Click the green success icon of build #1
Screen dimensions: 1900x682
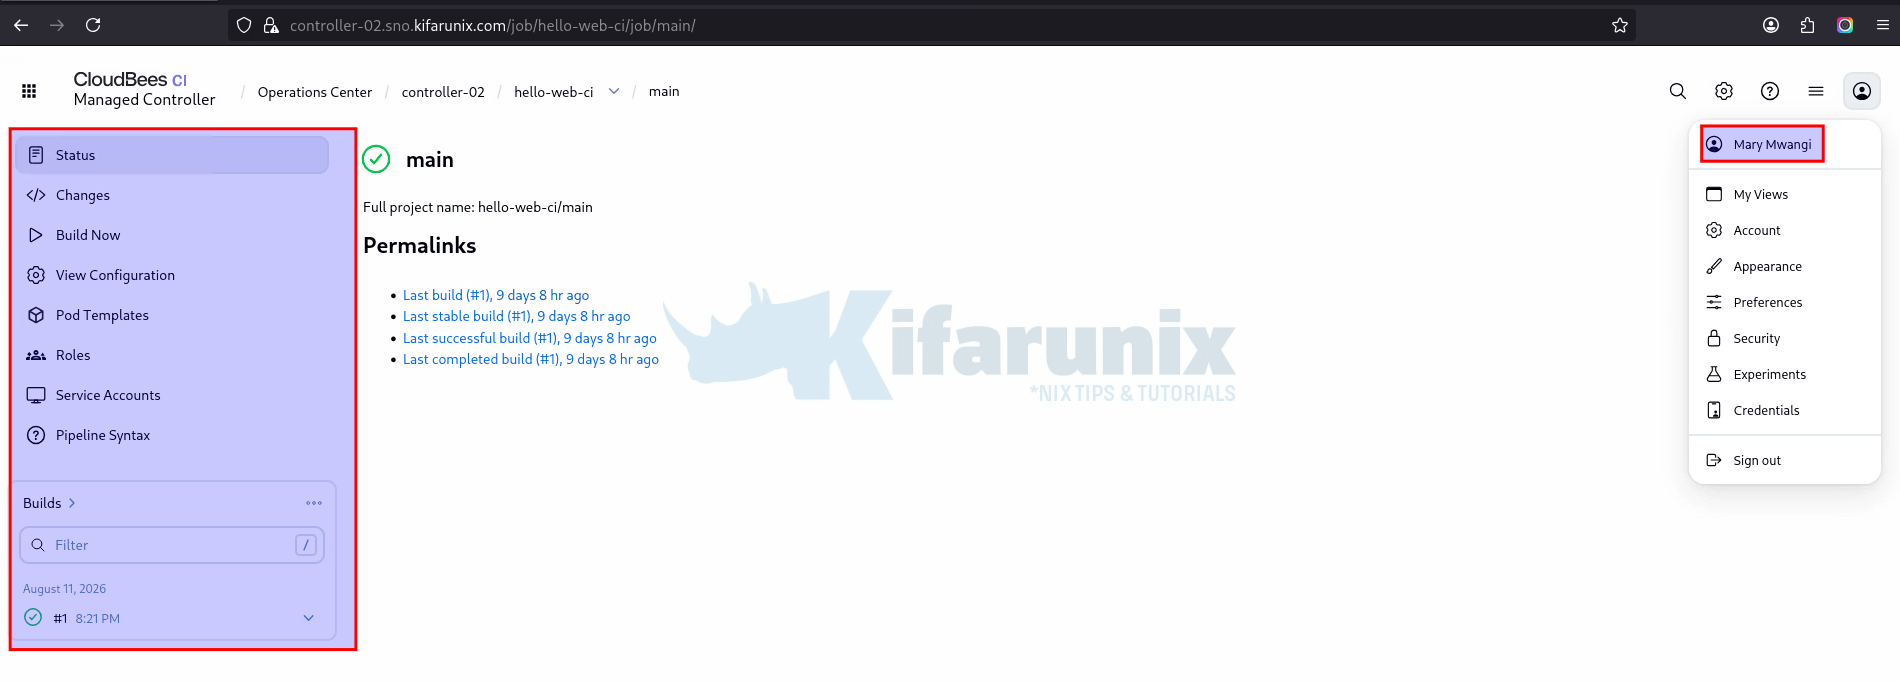[x=33, y=617]
